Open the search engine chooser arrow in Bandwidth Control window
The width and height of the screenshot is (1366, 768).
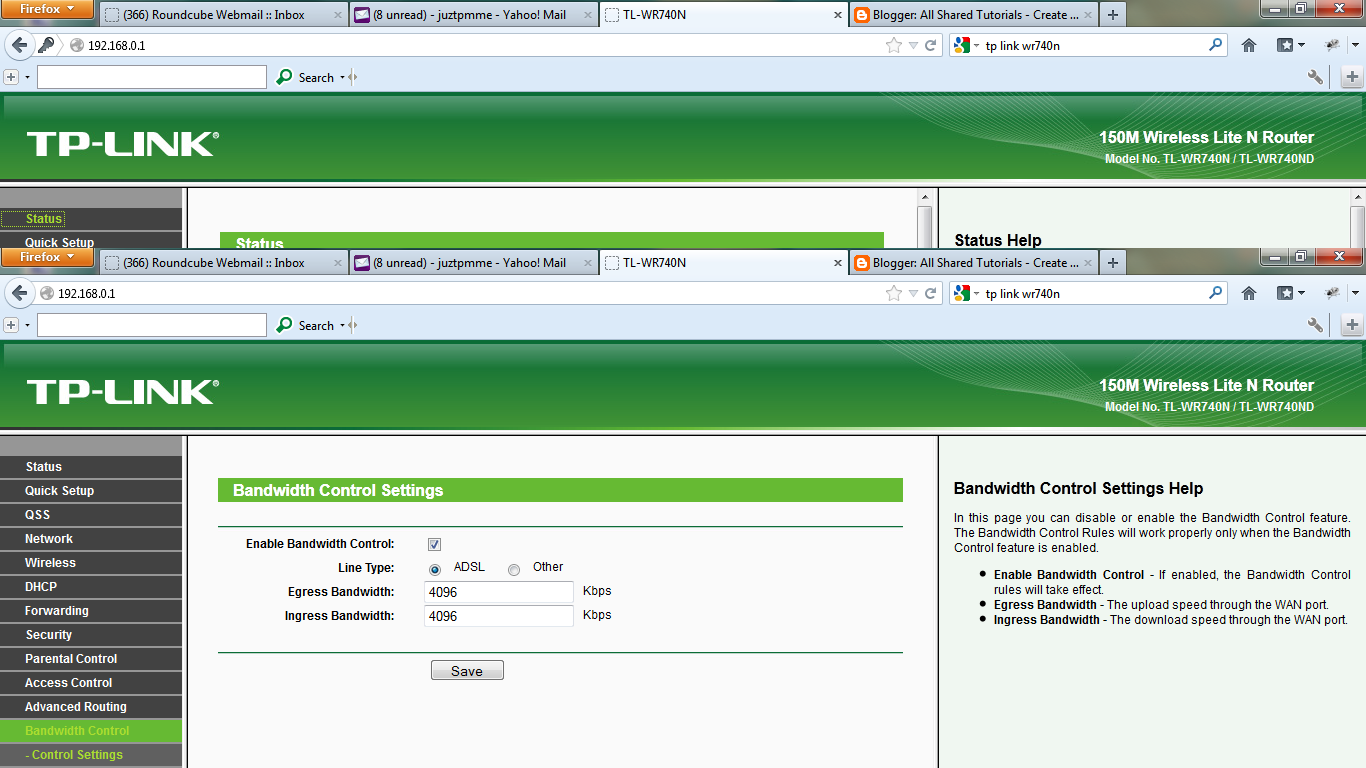tap(975, 293)
